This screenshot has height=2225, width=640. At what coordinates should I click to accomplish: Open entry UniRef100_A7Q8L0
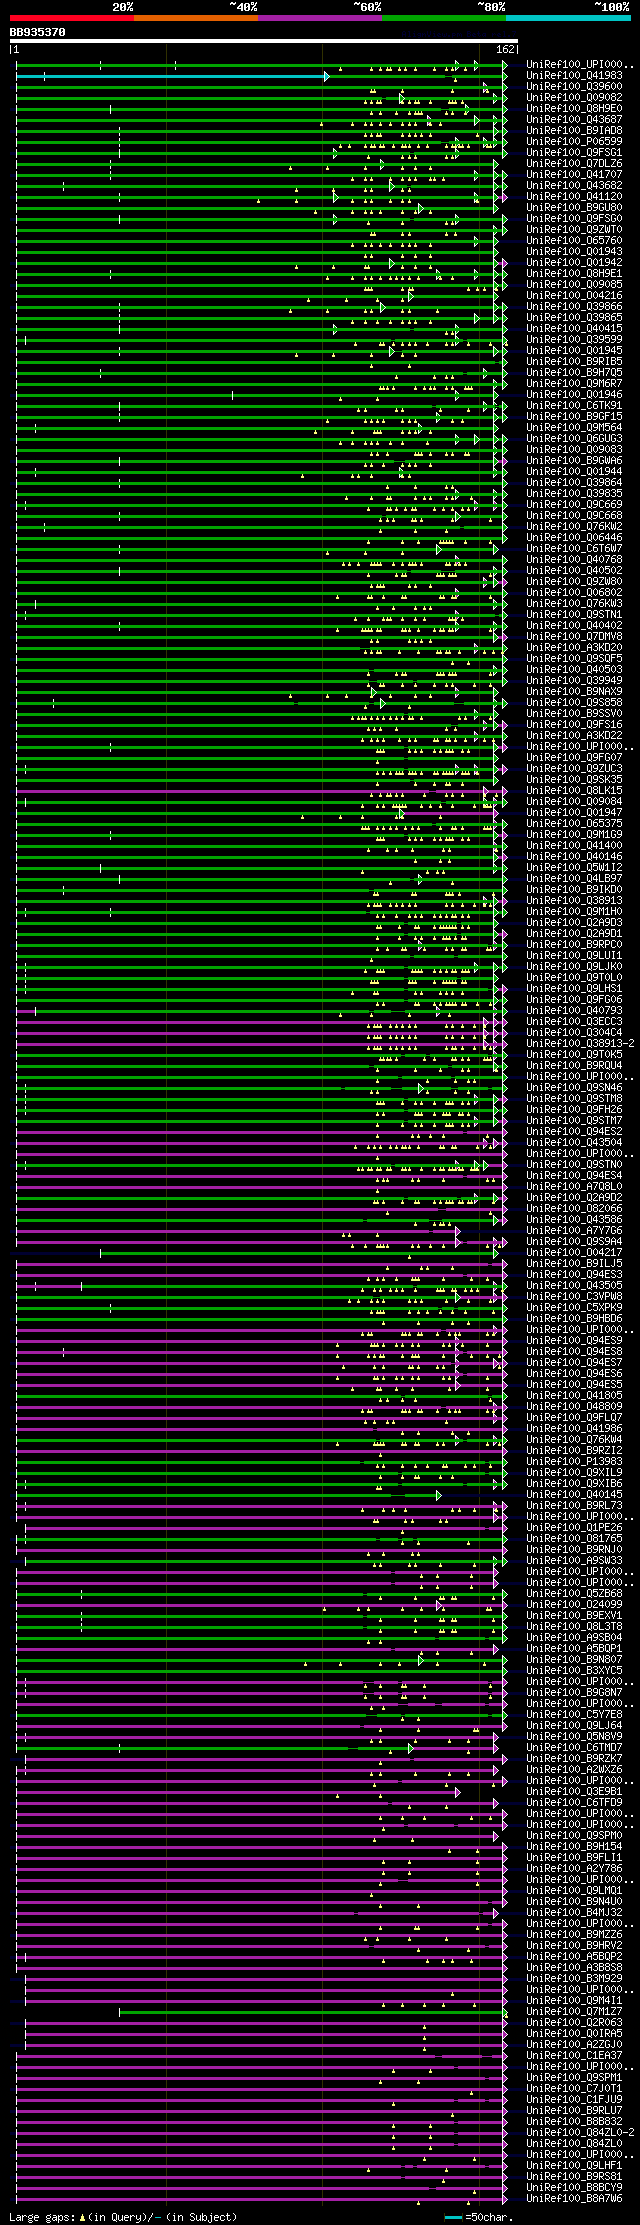(x=574, y=1187)
